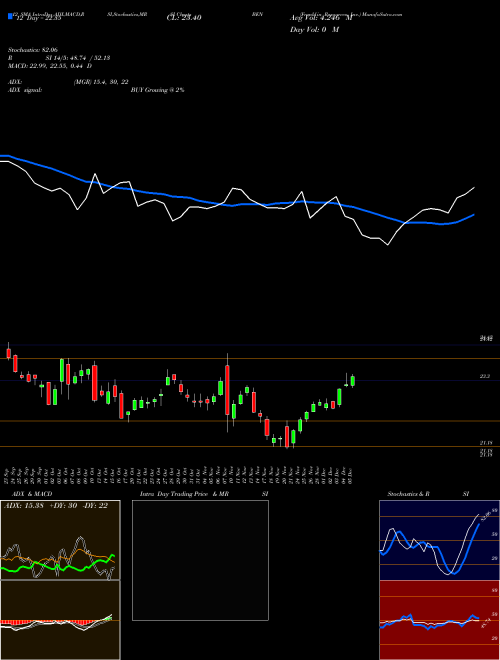The width and height of the screenshot is (500, 660).
Task: Click the BEN ticker symbol
Action: click(x=257, y=14)
